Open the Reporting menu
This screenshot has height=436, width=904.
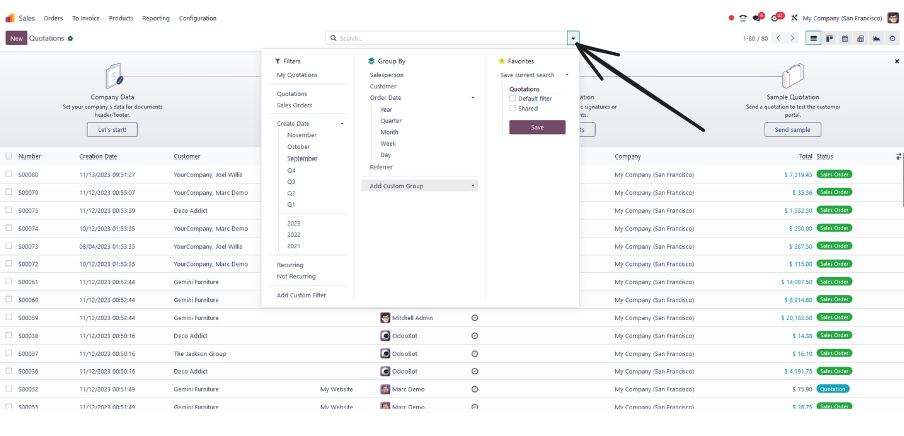click(x=156, y=18)
